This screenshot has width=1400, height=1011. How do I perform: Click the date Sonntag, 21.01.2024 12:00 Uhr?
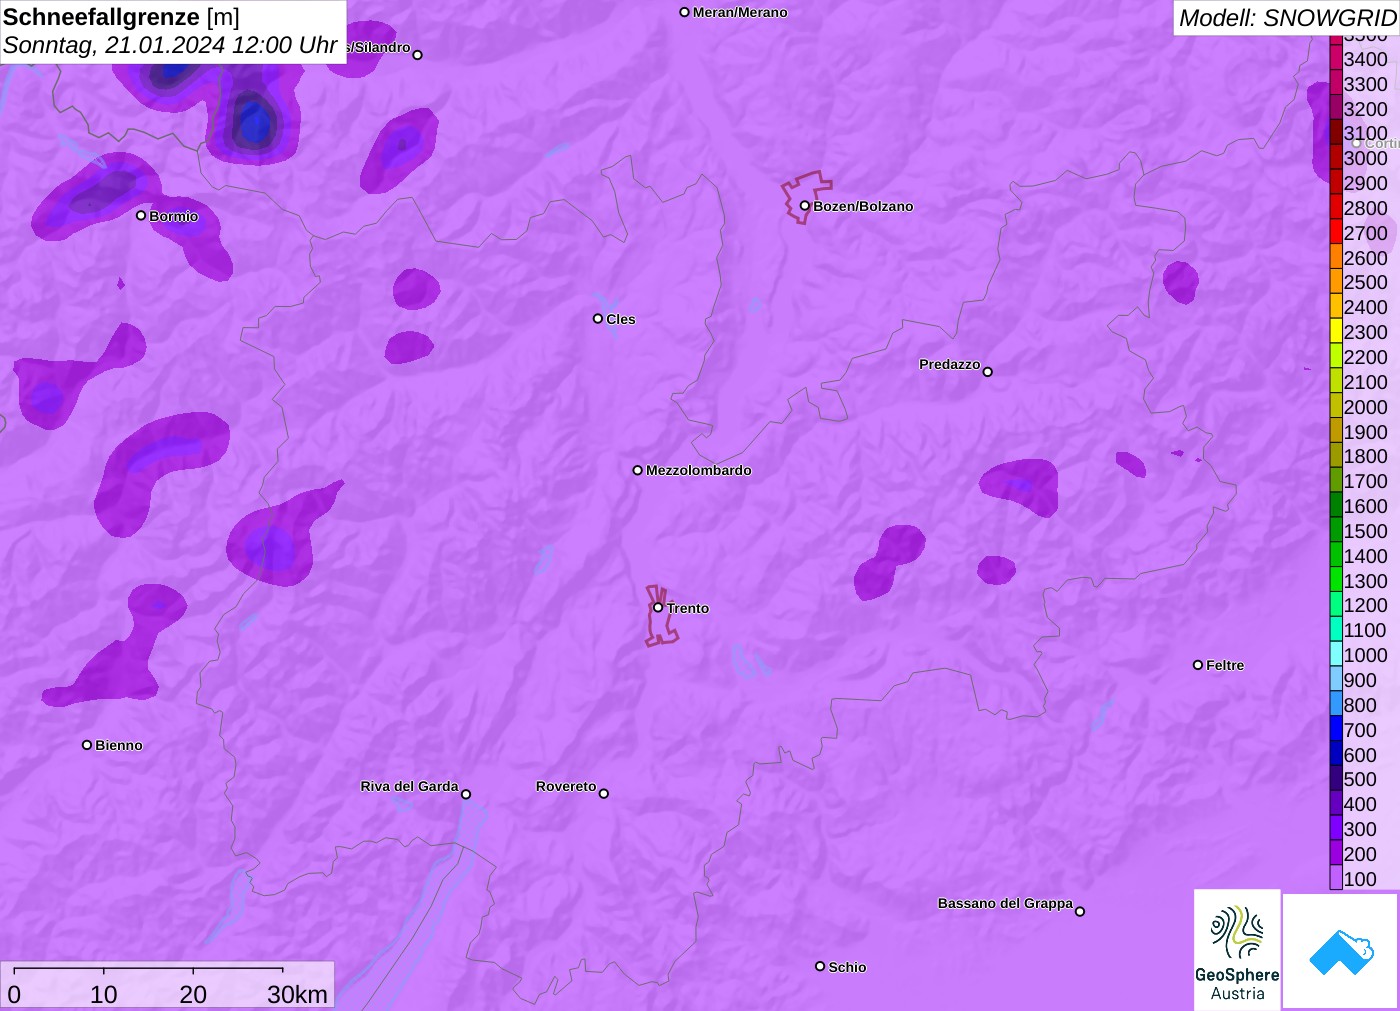pyautogui.click(x=170, y=45)
